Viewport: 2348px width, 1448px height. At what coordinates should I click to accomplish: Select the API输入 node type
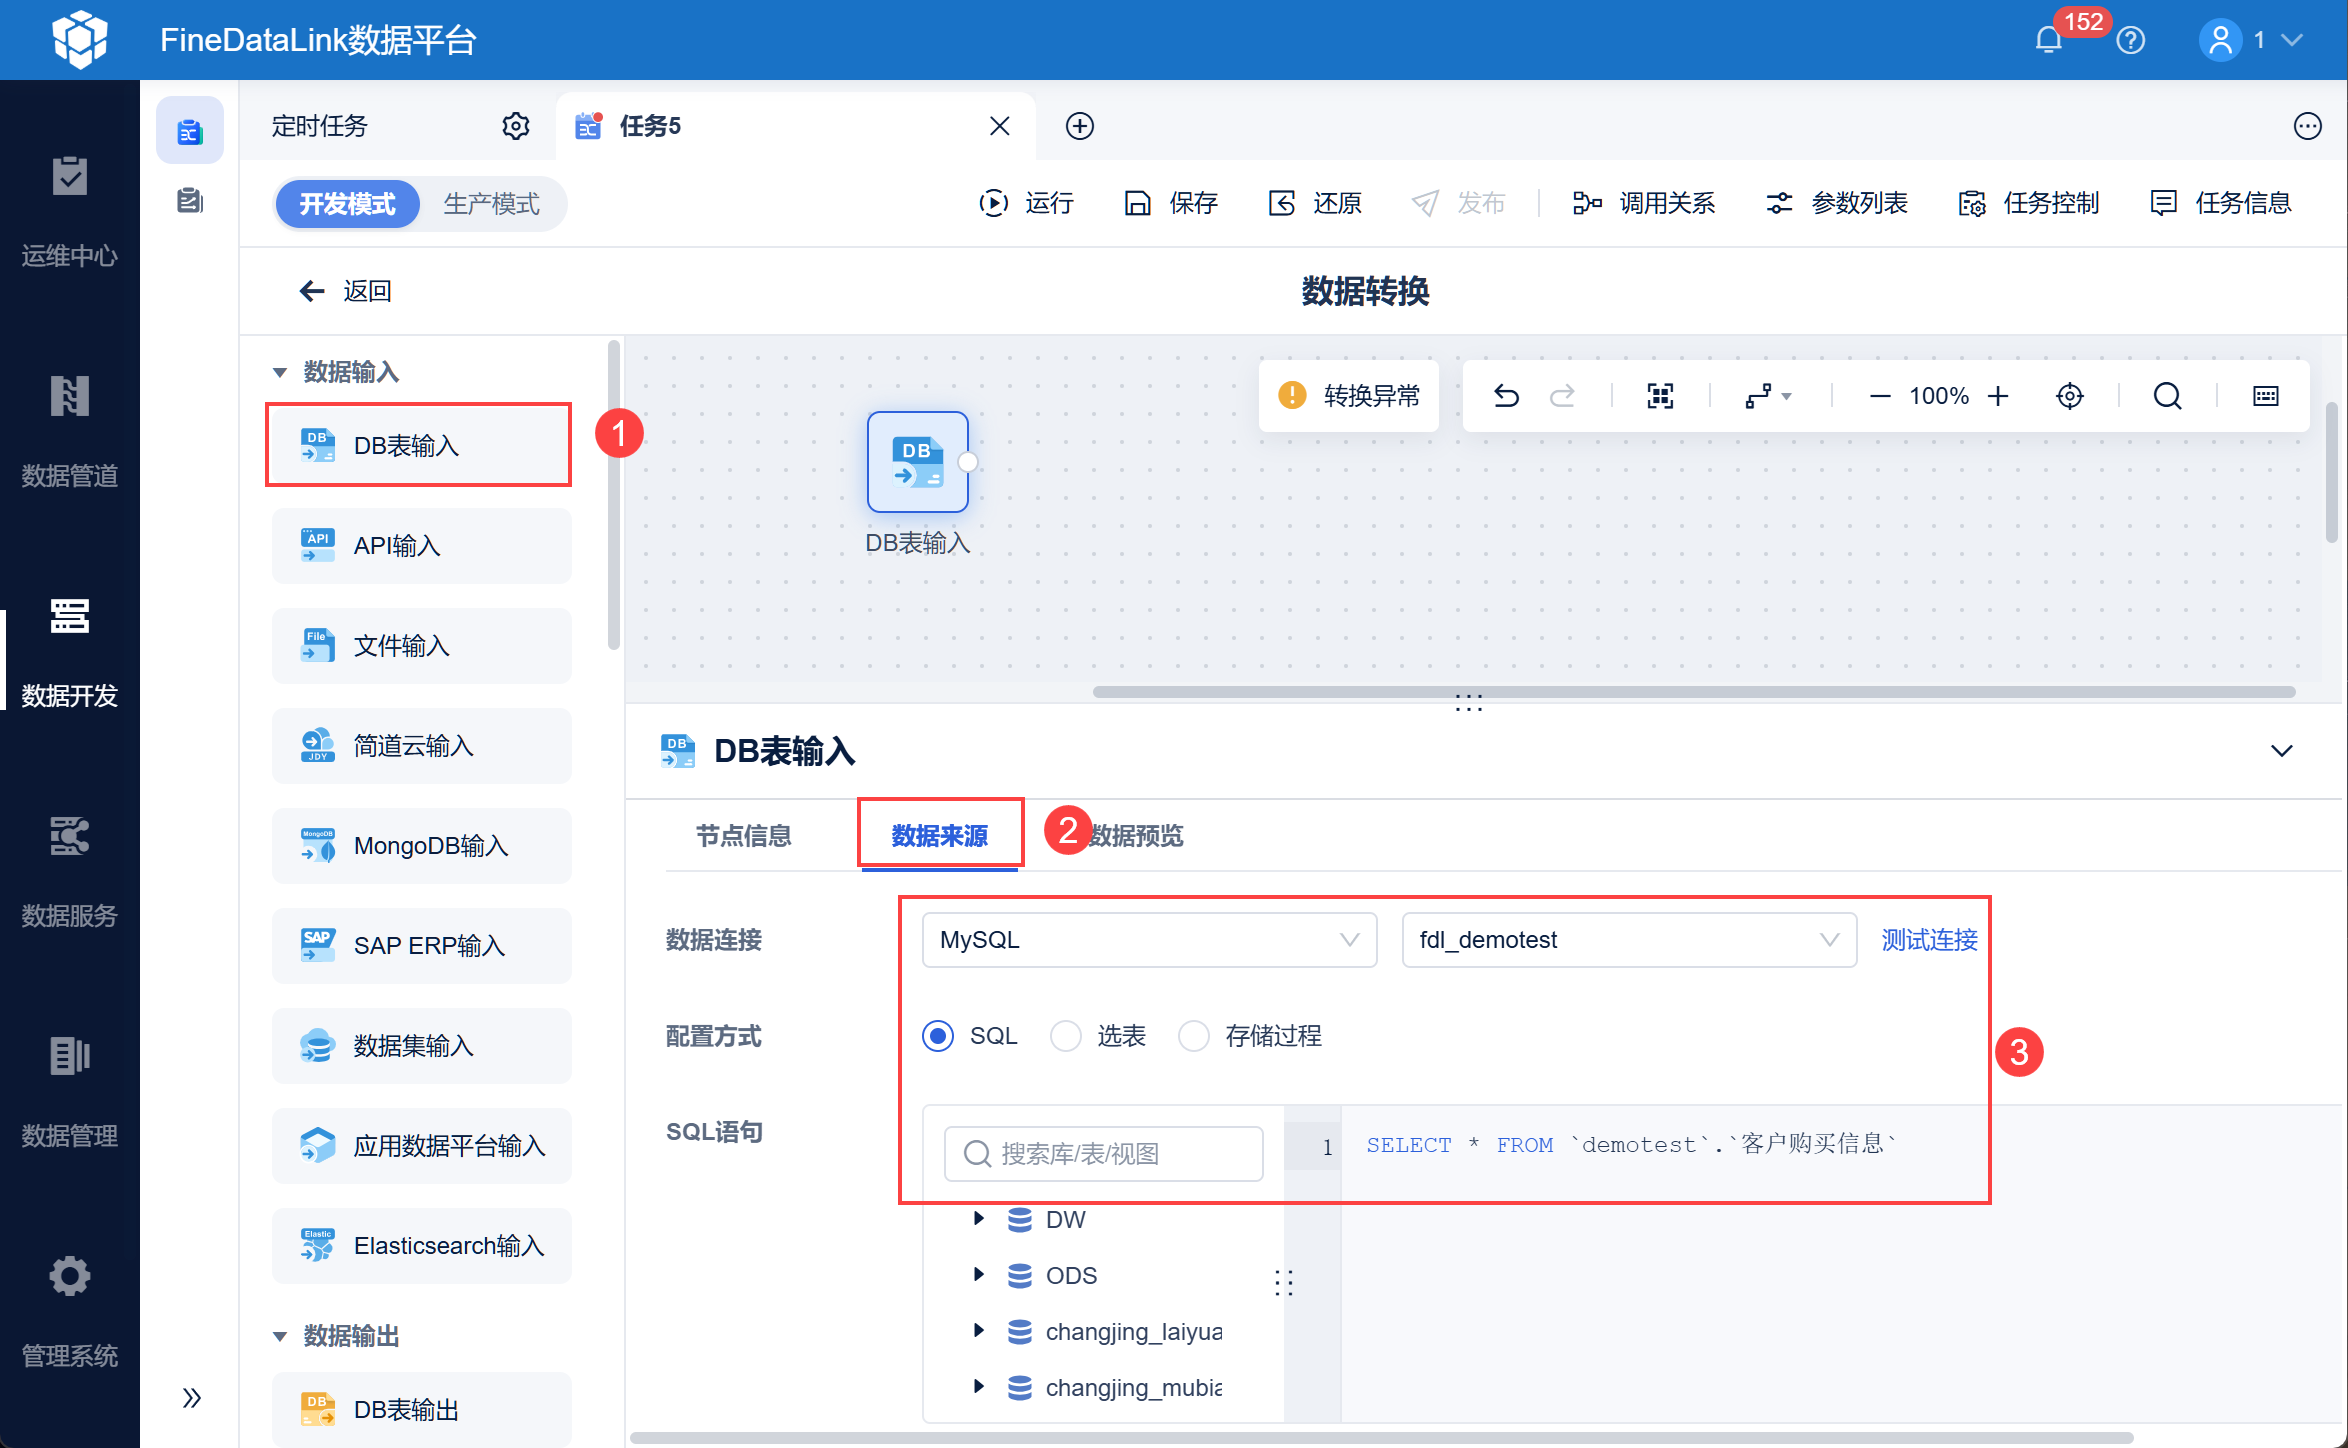pyautogui.click(x=421, y=546)
